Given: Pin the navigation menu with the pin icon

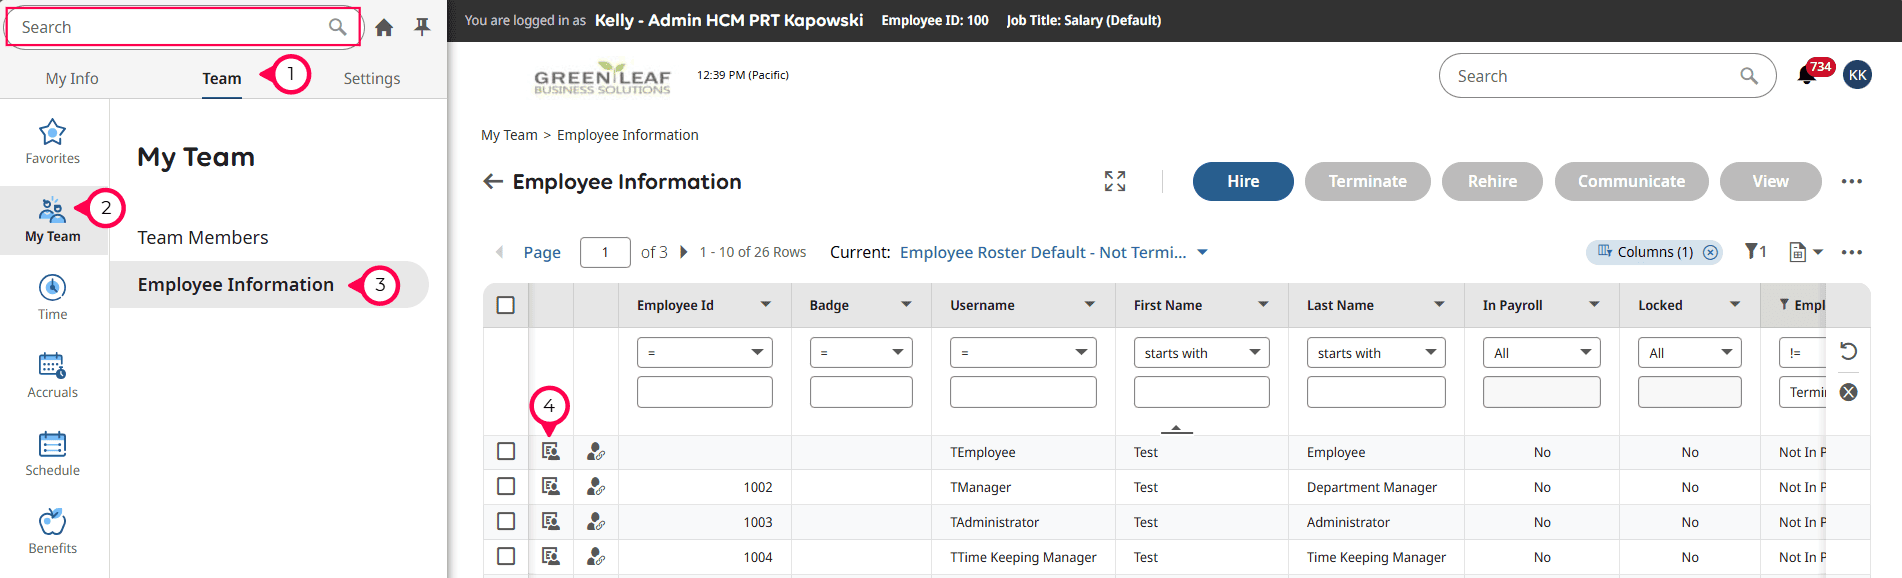Looking at the screenshot, I should (422, 27).
